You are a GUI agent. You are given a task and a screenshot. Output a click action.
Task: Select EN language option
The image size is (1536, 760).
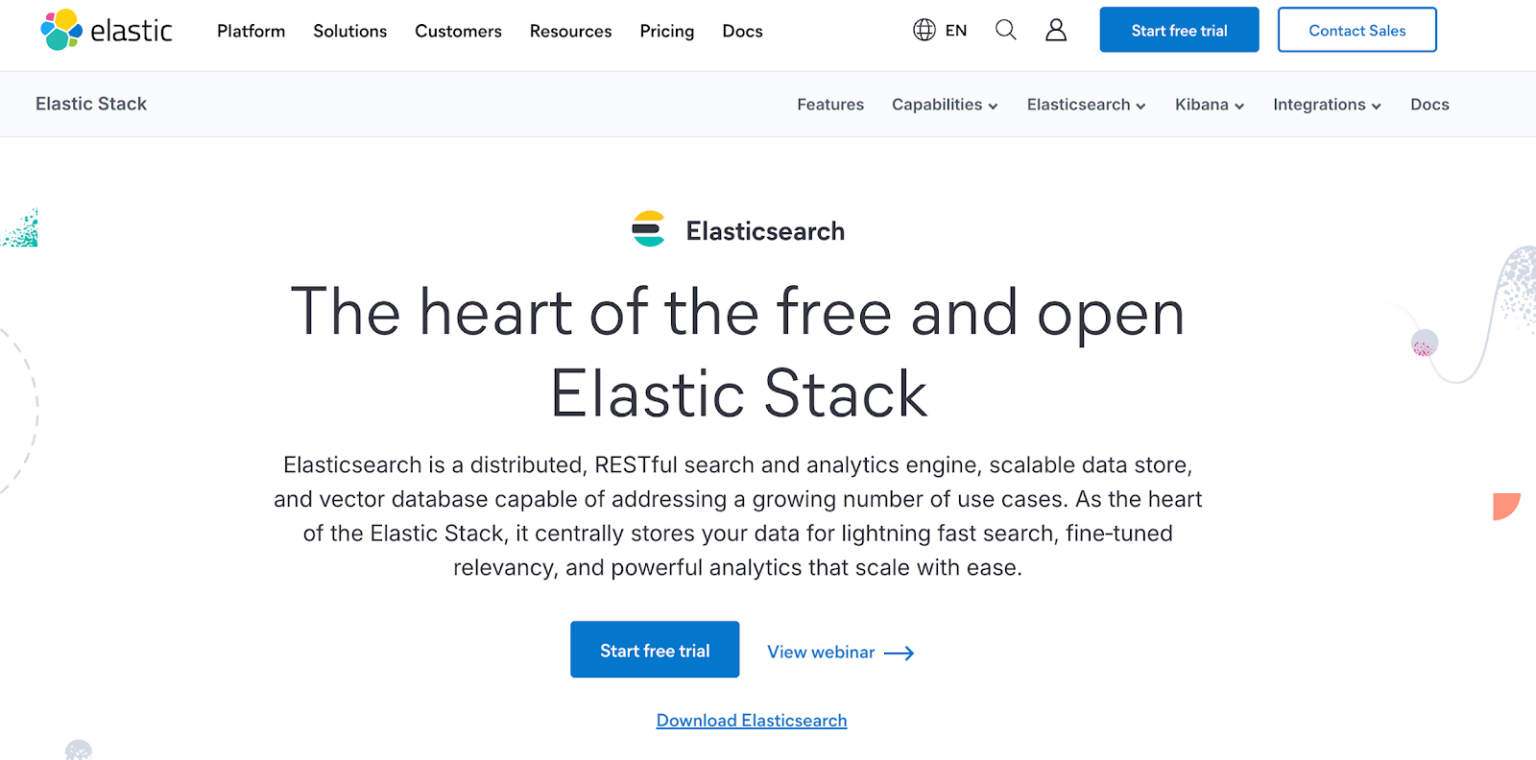[954, 30]
